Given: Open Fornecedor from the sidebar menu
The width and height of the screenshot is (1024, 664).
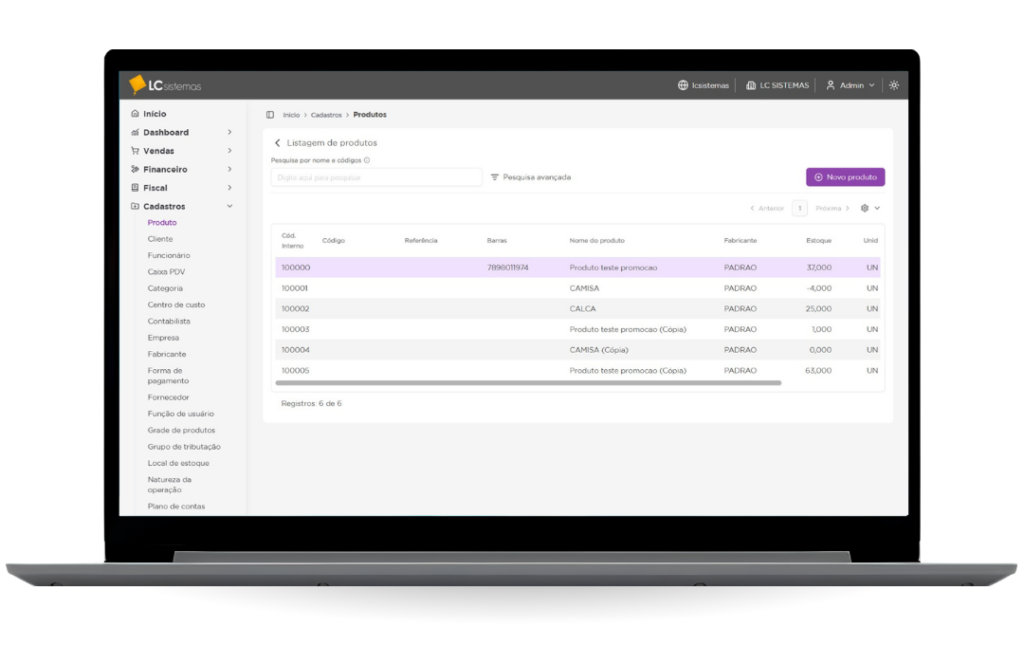Looking at the screenshot, I should [168, 397].
